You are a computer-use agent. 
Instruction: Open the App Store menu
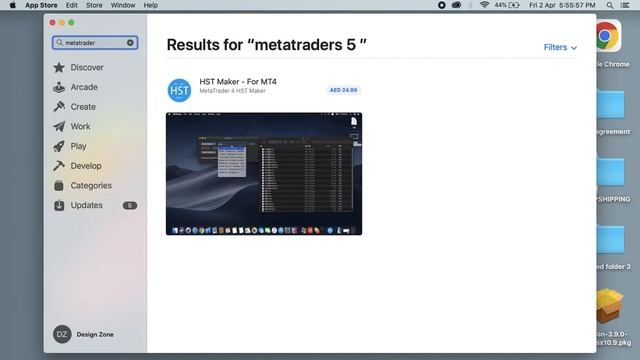pos(41,5)
